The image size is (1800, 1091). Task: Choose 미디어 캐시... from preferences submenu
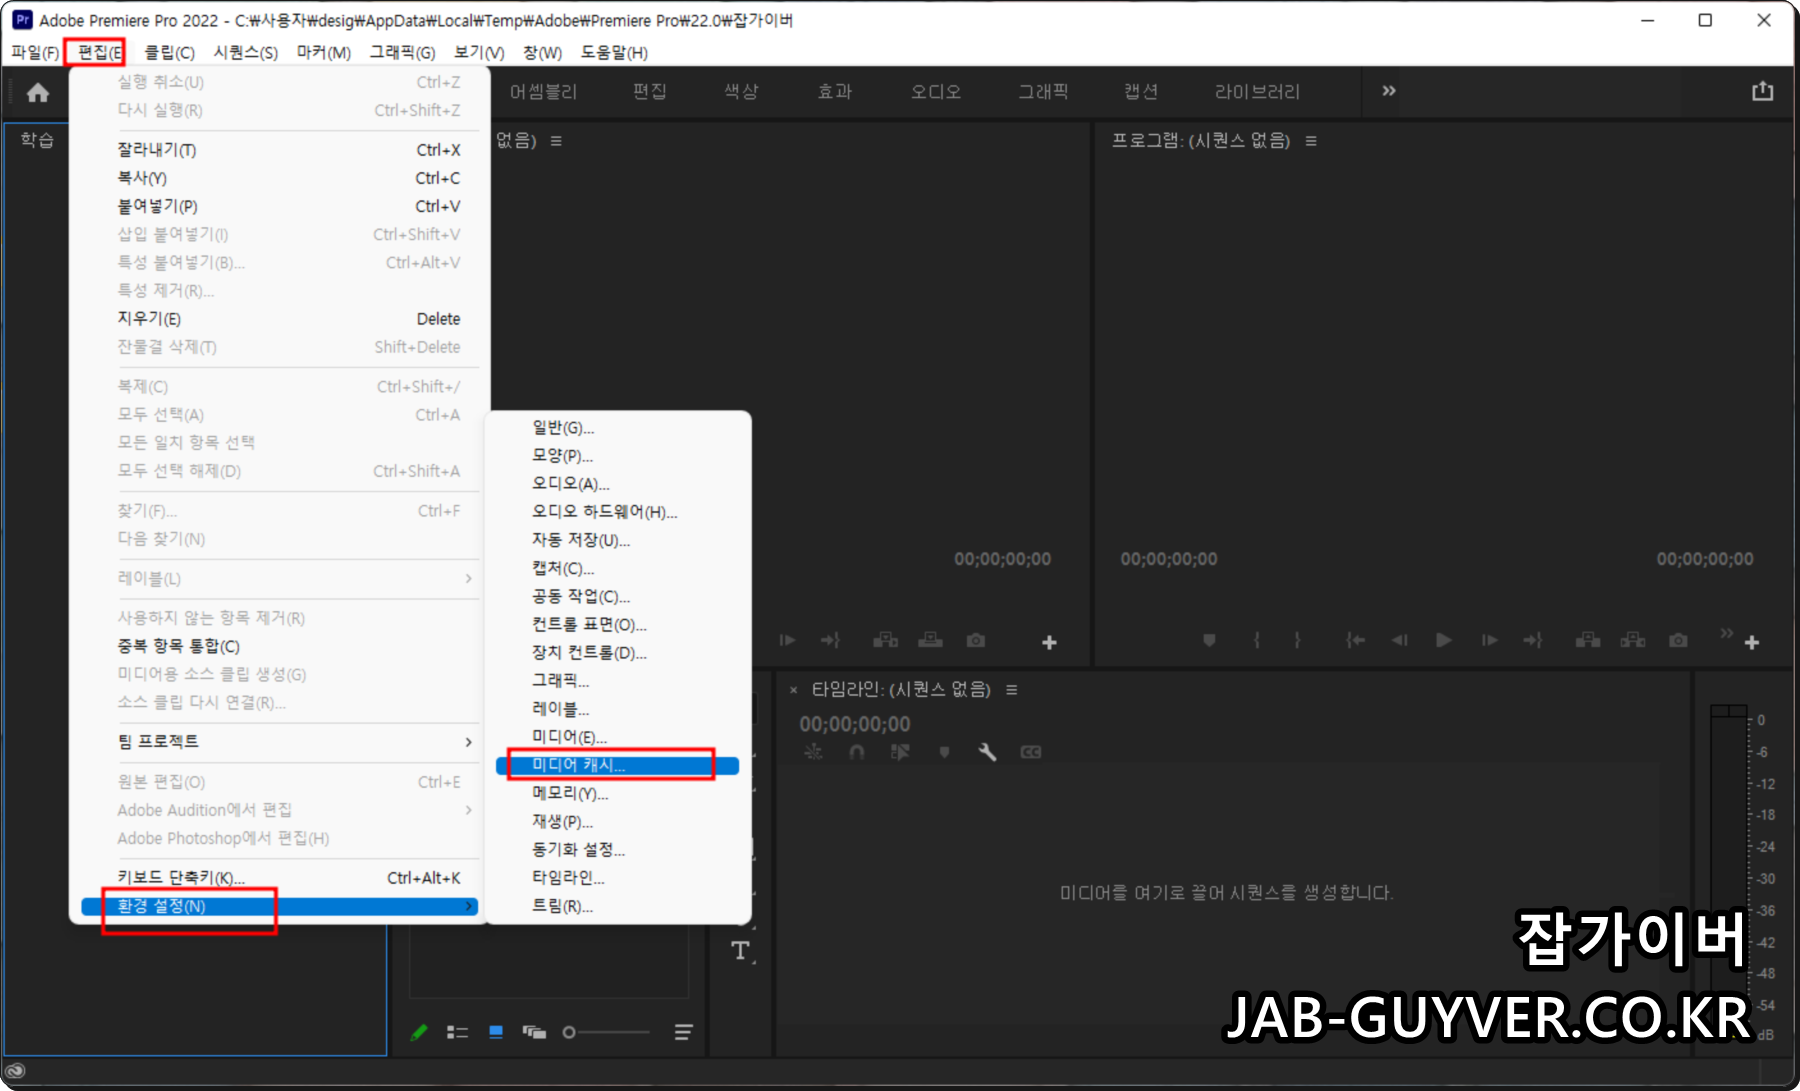(x=617, y=765)
